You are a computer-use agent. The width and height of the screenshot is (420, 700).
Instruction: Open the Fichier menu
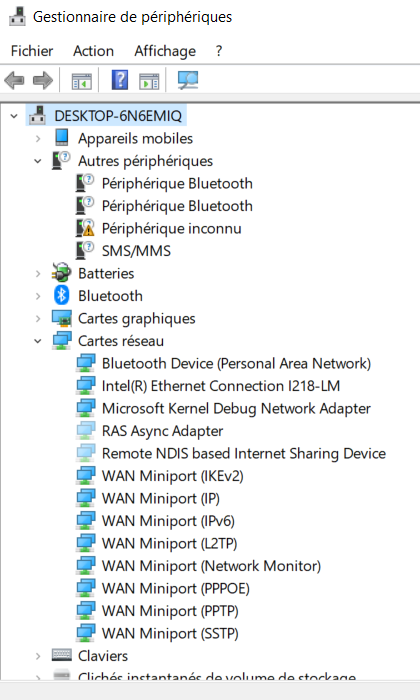pos(32,51)
